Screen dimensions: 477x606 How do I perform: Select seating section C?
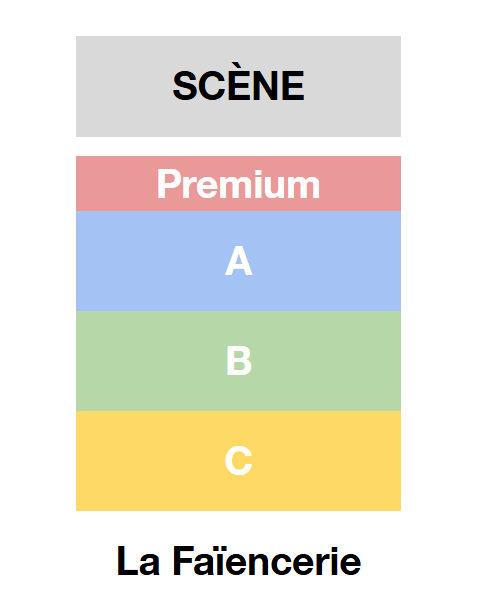point(238,461)
